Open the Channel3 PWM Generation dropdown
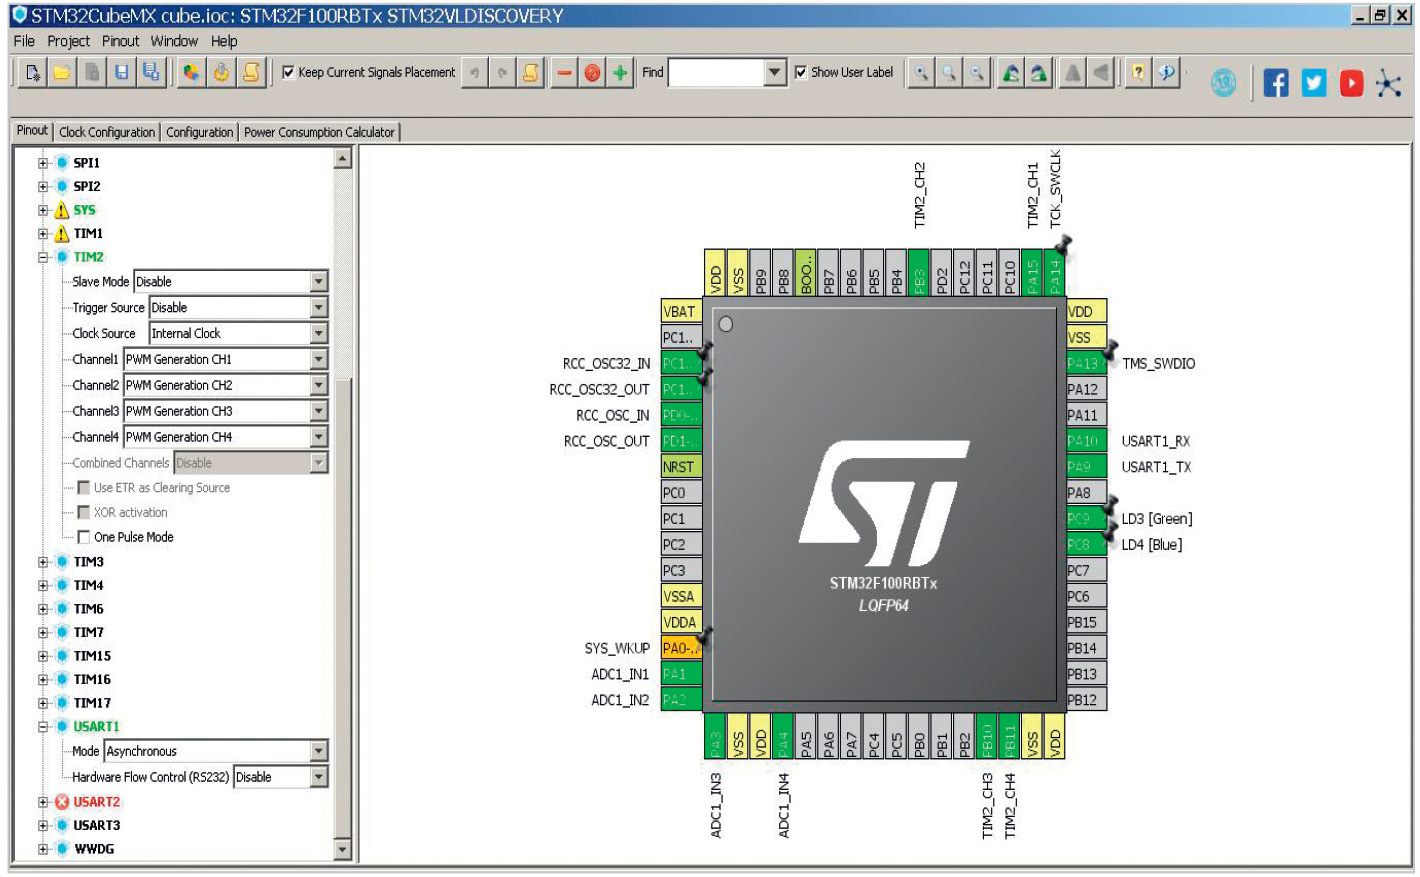The image size is (1420, 877). click(x=226, y=412)
